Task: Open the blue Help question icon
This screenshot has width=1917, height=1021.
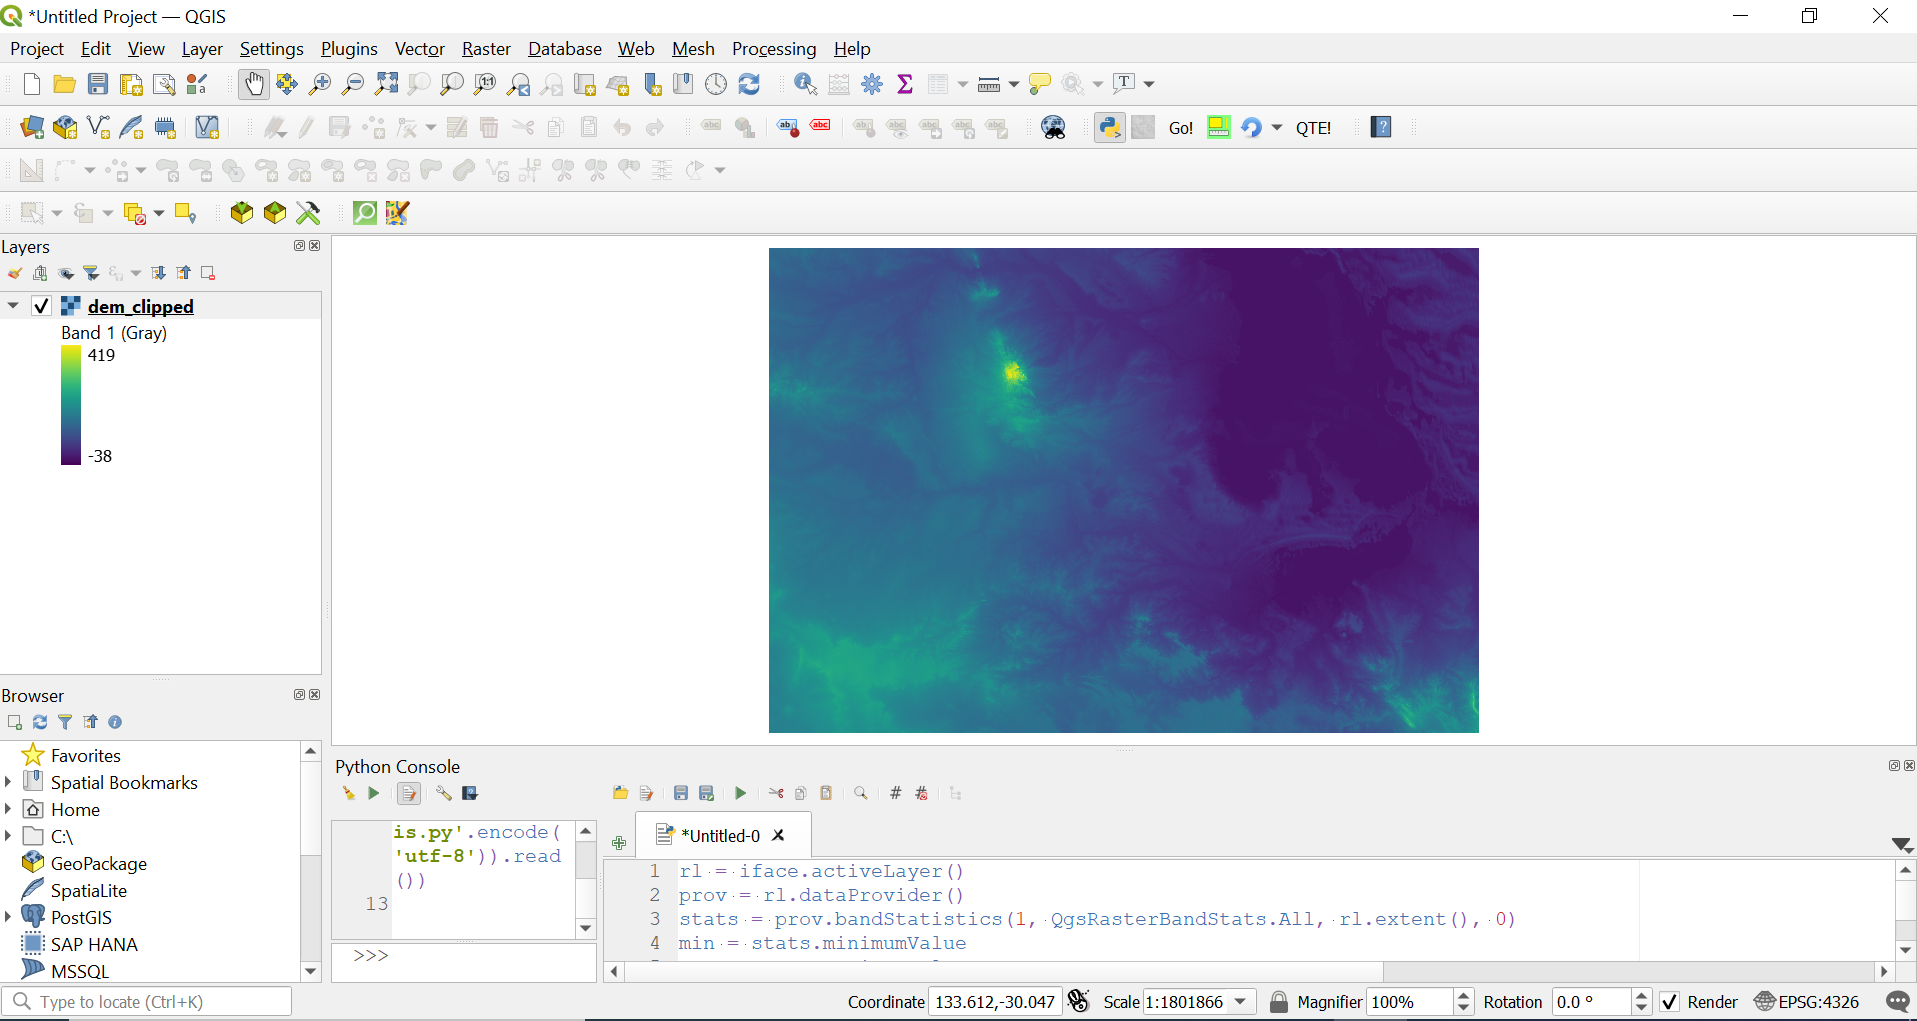Action: click(x=1381, y=127)
